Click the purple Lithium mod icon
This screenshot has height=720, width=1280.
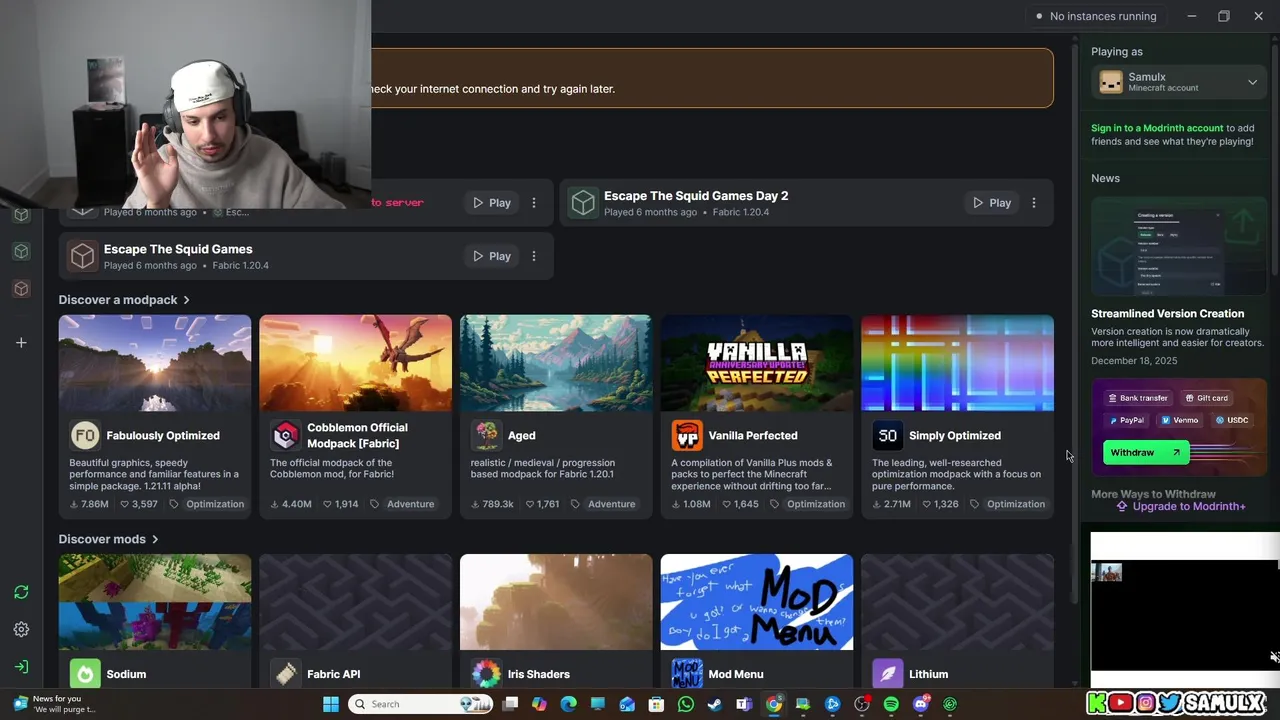[x=888, y=674]
